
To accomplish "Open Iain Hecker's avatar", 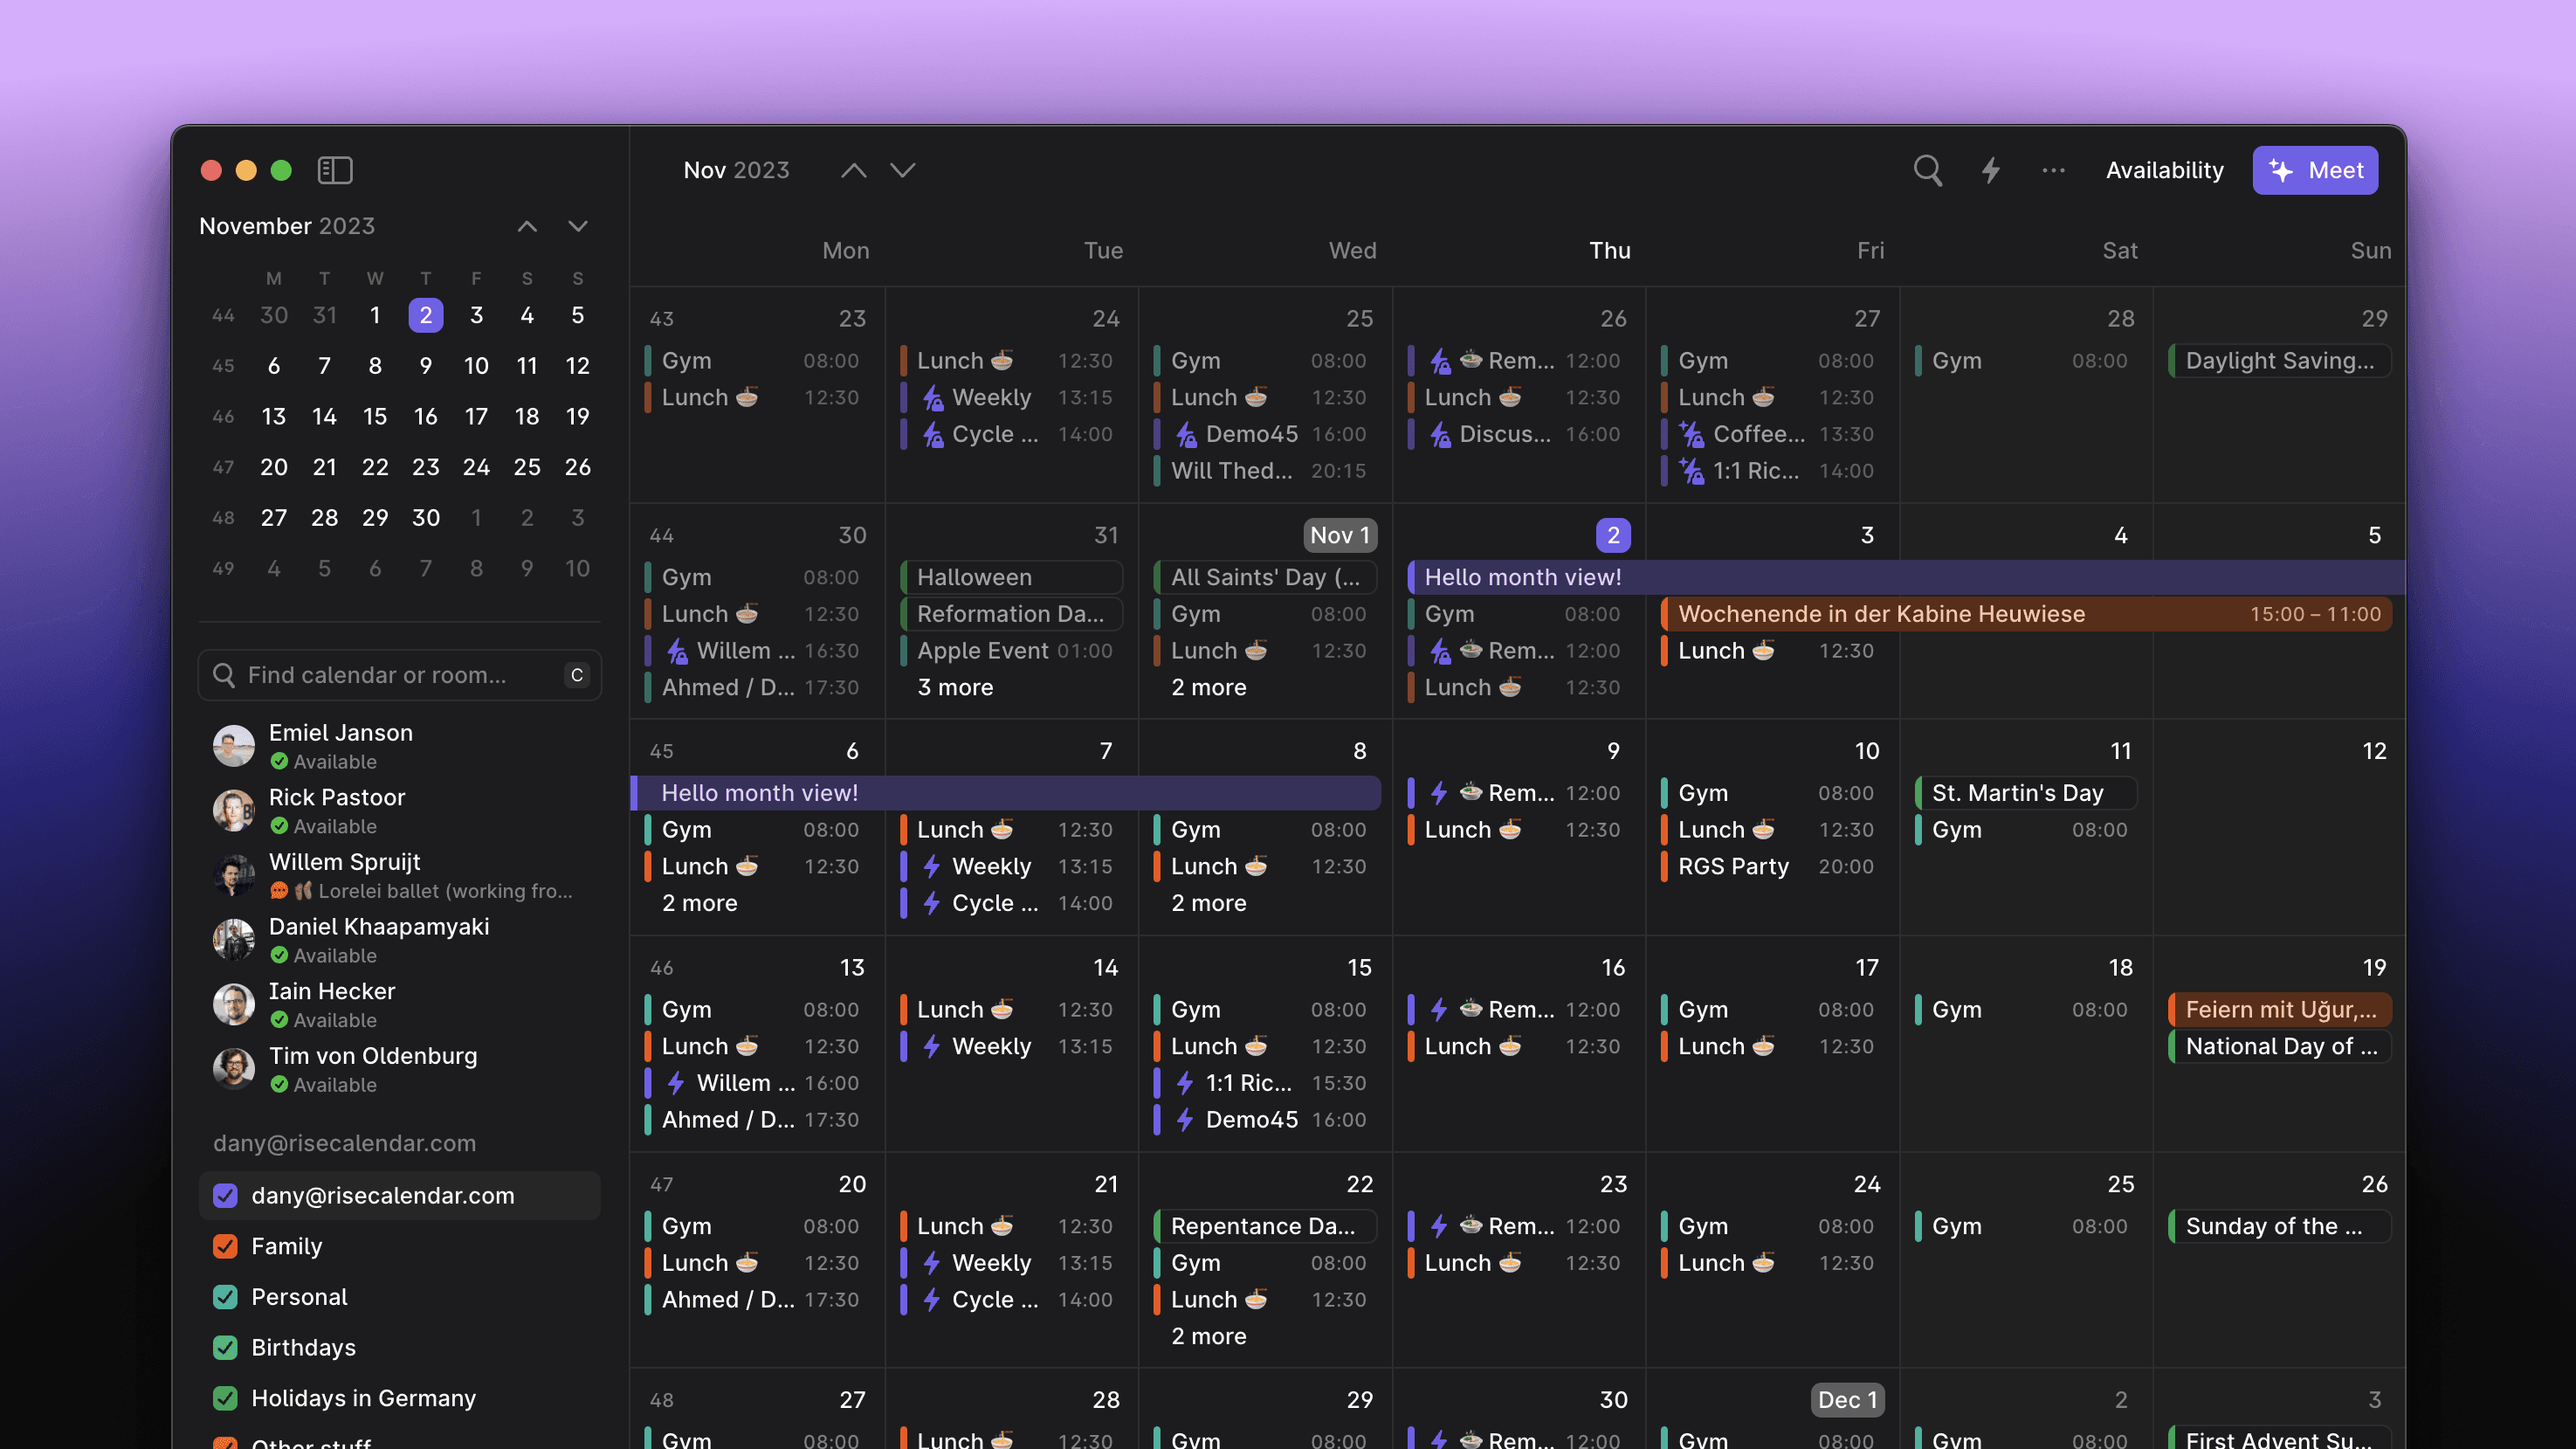I will 234,1005.
